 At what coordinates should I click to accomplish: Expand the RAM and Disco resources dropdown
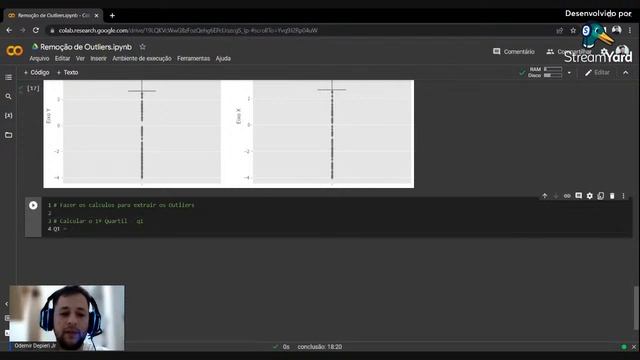[569, 73]
